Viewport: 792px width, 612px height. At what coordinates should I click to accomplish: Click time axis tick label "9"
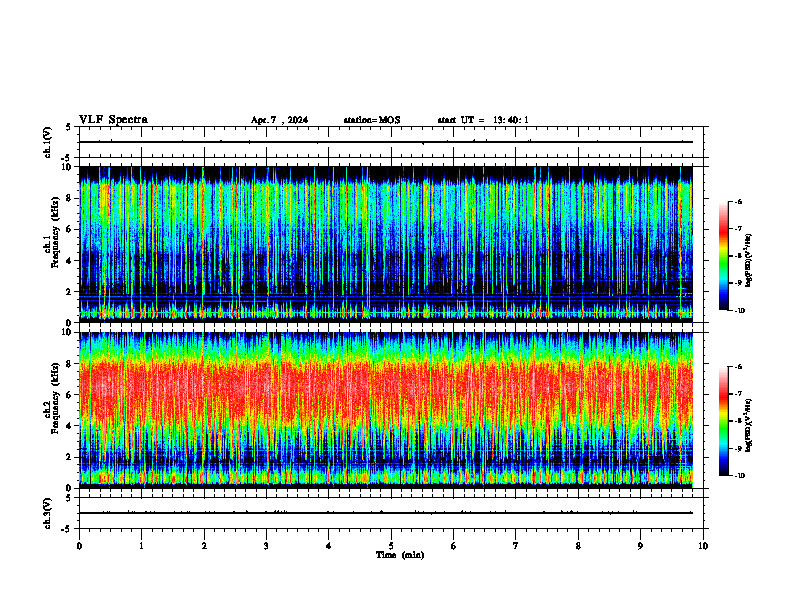click(640, 546)
